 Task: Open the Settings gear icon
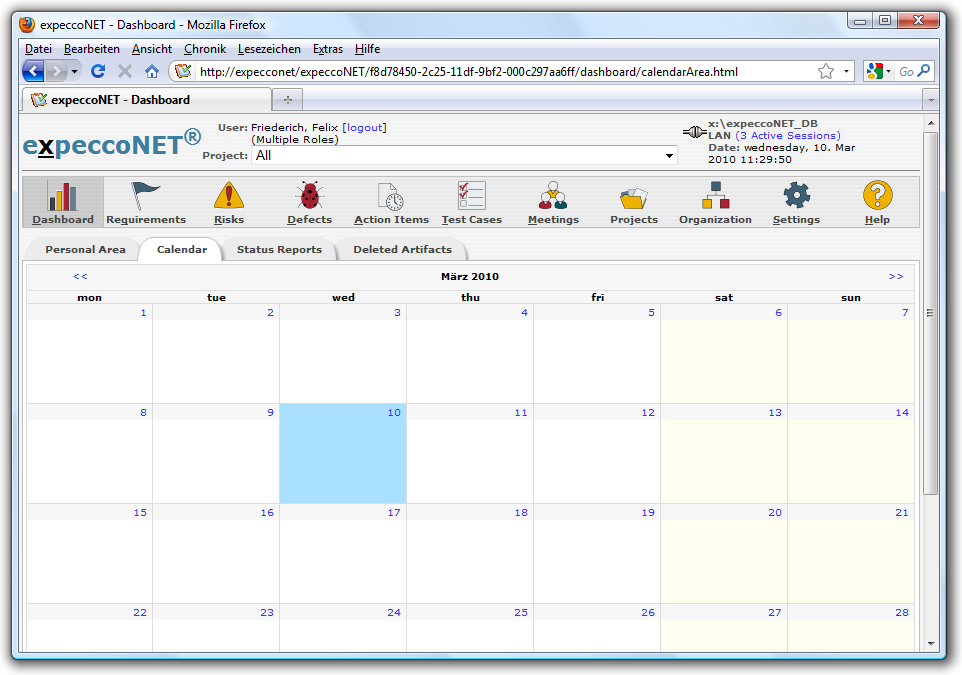[x=796, y=197]
